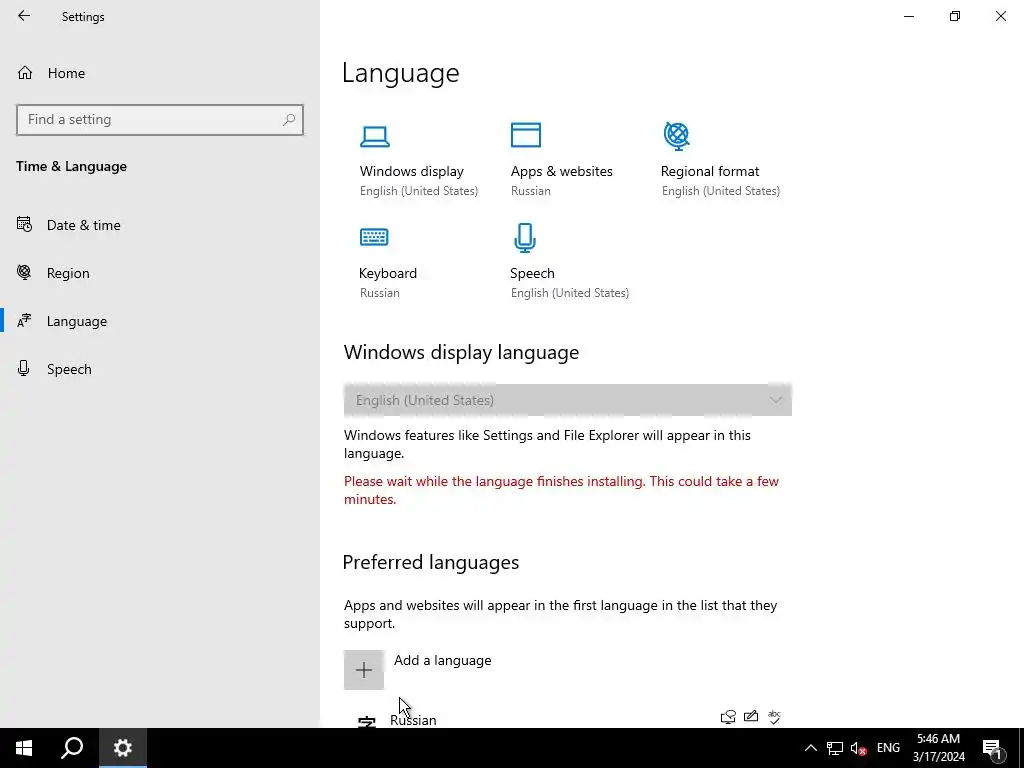This screenshot has height=768, width=1024.
Task: Click the handwriting icon on Russian row
Action: click(x=751, y=716)
